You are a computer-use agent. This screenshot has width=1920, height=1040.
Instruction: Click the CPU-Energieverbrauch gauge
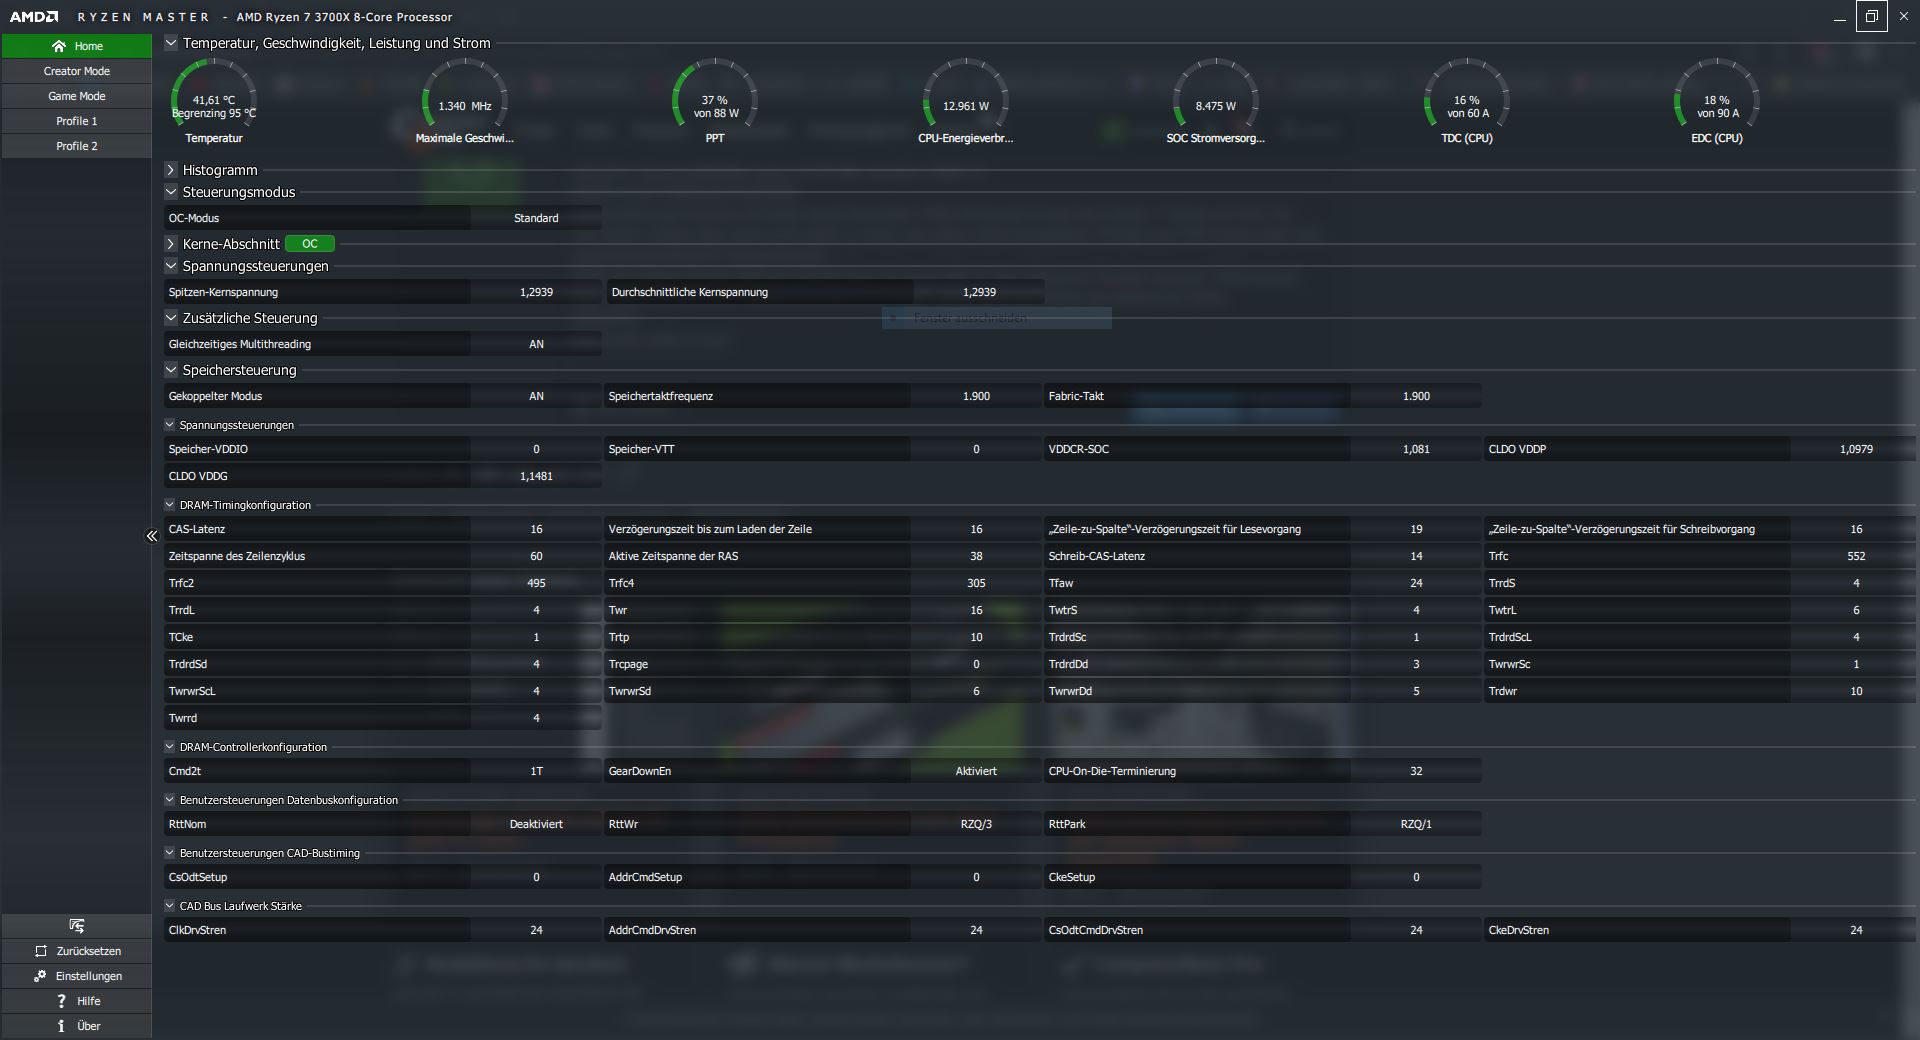coord(966,101)
